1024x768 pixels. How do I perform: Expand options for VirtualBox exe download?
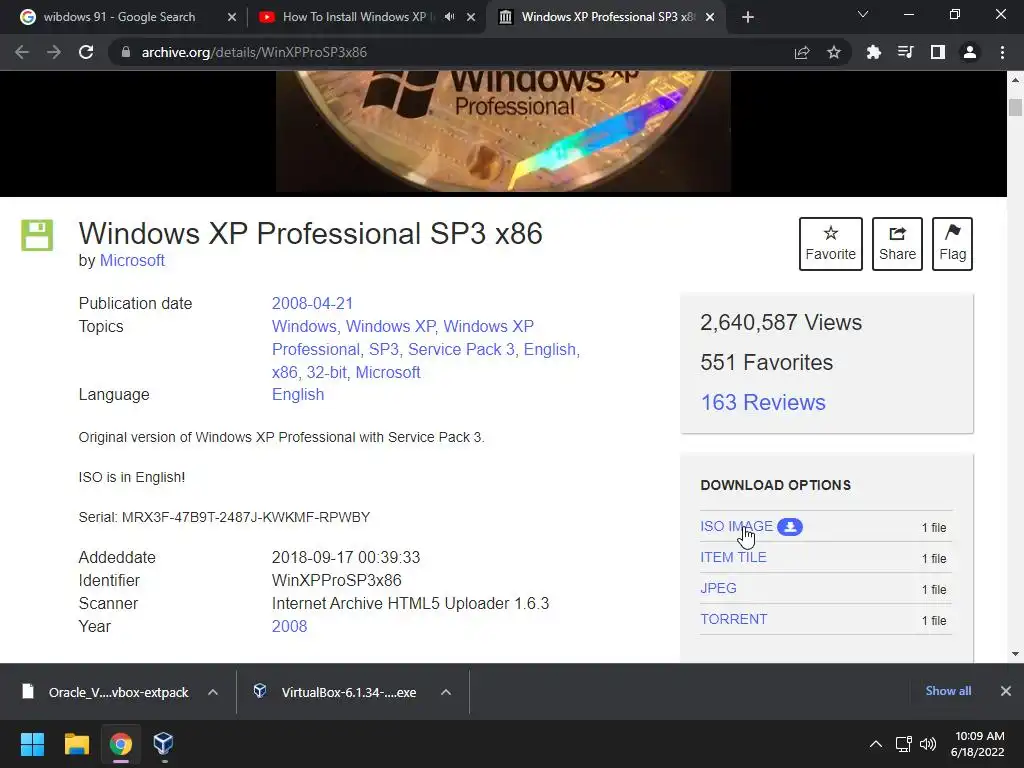[446, 692]
